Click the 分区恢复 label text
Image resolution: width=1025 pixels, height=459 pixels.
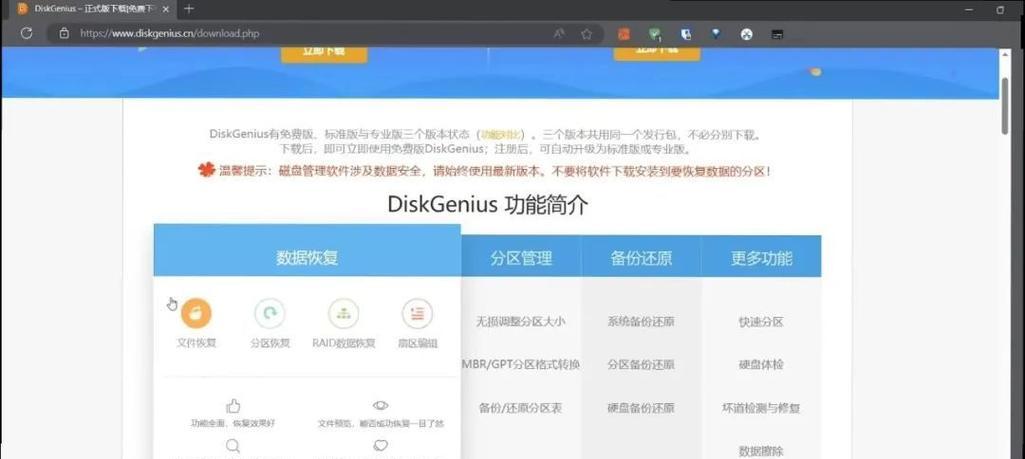(x=270, y=343)
